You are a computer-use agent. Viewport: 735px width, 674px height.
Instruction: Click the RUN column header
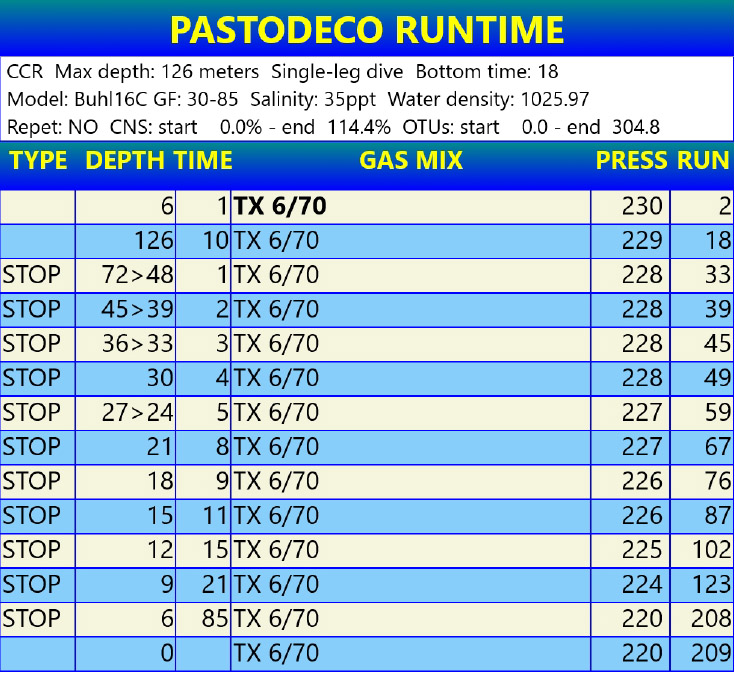pyautogui.click(x=703, y=161)
